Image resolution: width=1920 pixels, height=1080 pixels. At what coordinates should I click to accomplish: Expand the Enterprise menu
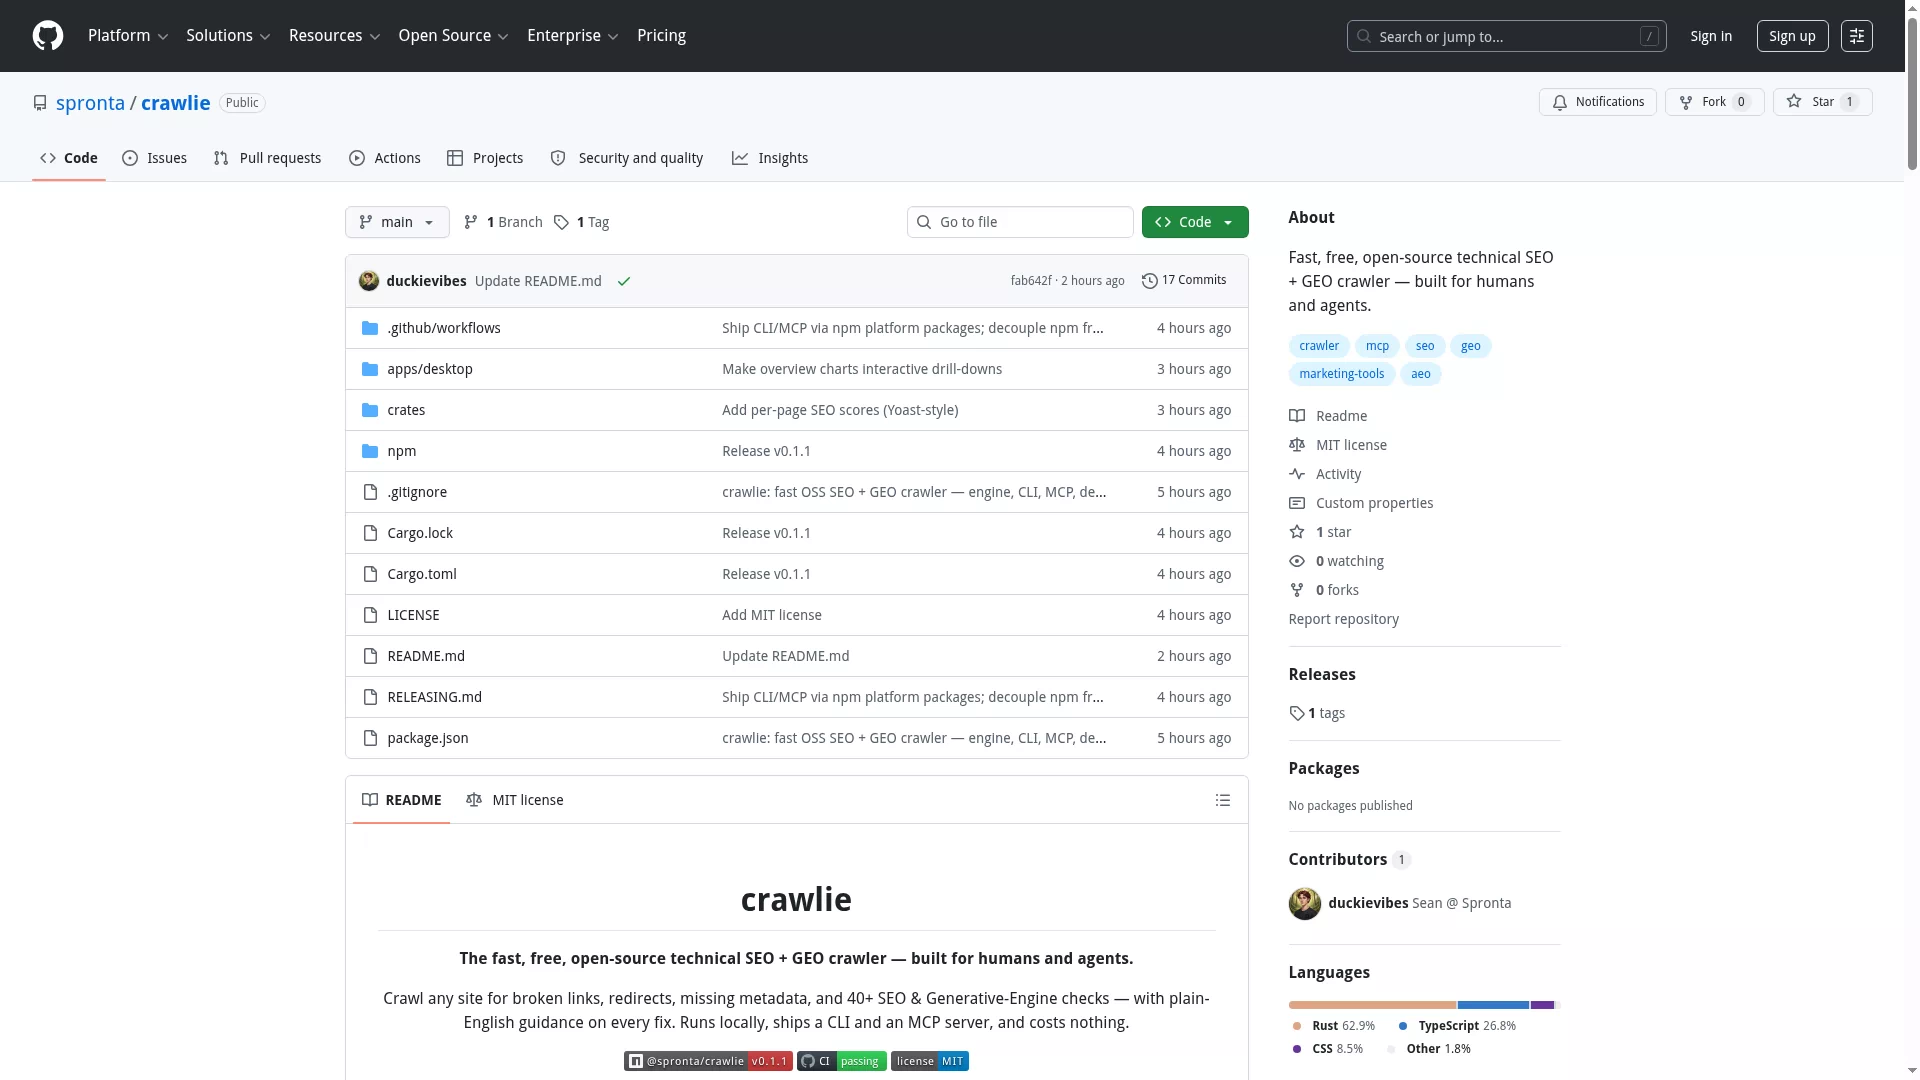tap(572, 36)
